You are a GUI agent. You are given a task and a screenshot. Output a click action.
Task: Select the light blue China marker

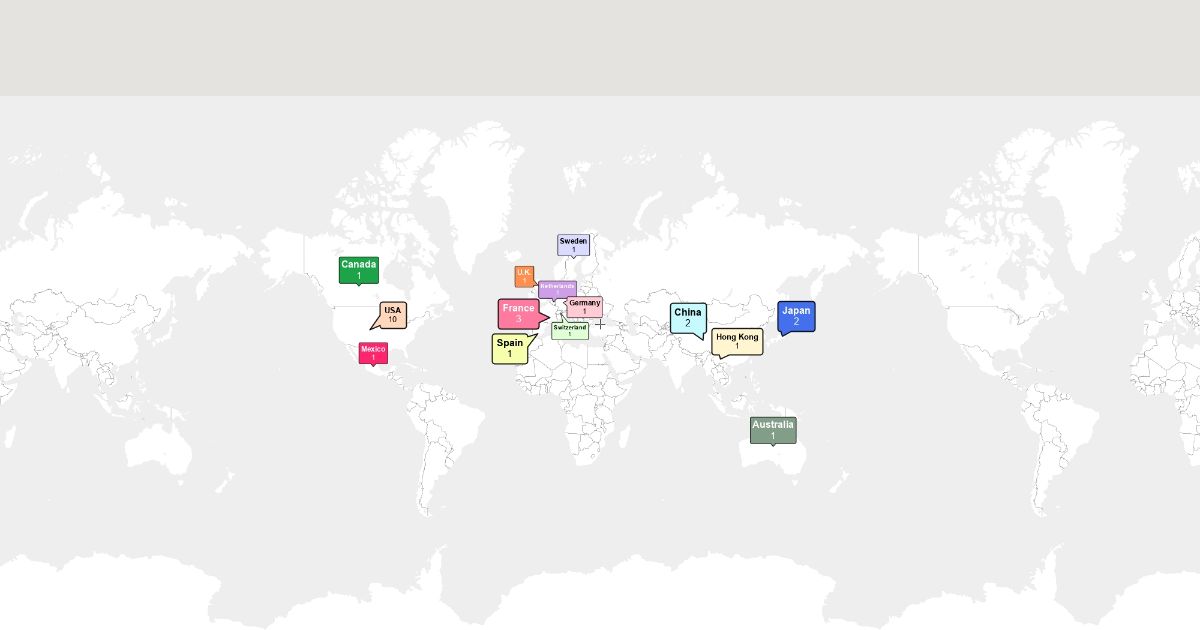[x=688, y=317]
